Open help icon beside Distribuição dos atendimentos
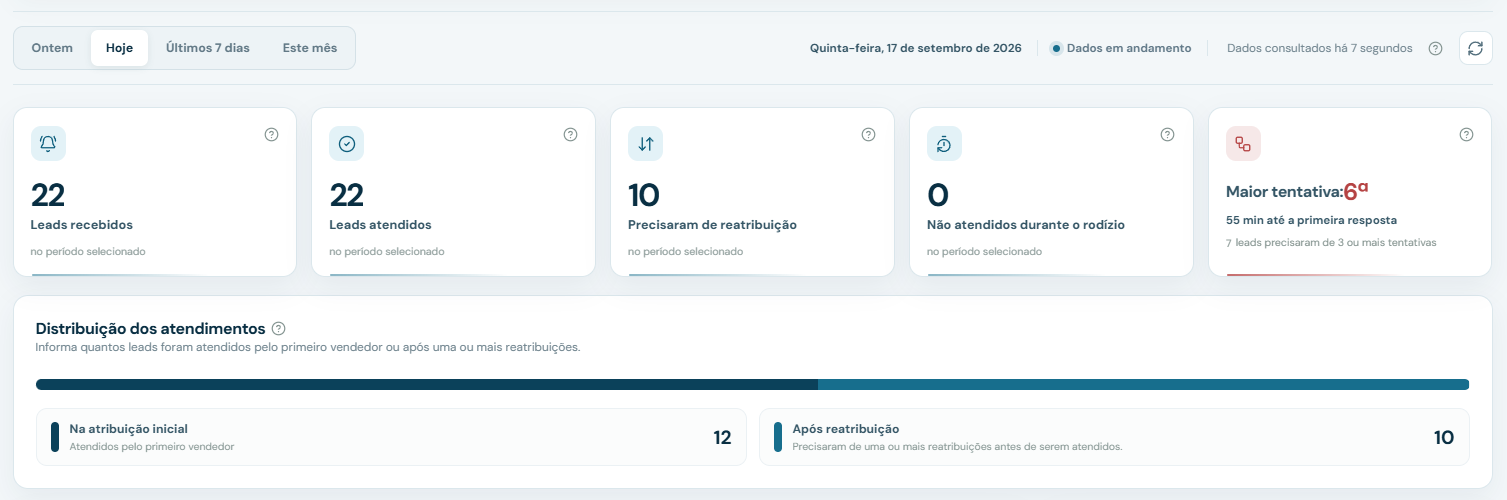 point(279,328)
